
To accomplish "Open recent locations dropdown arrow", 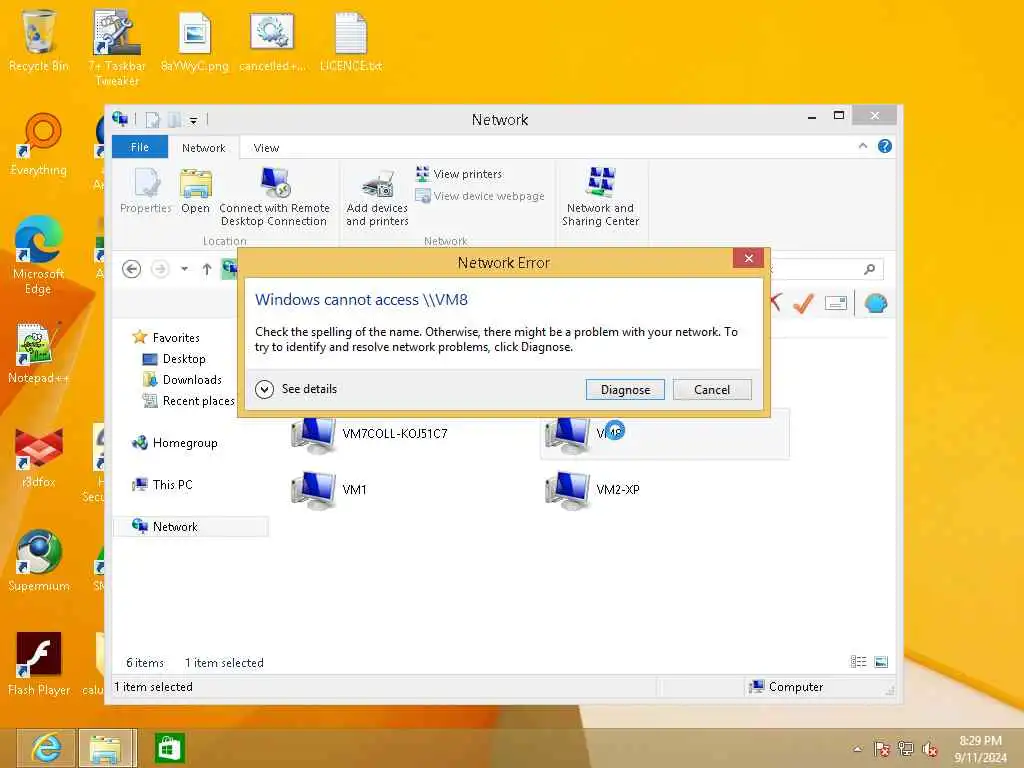I will point(185,269).
